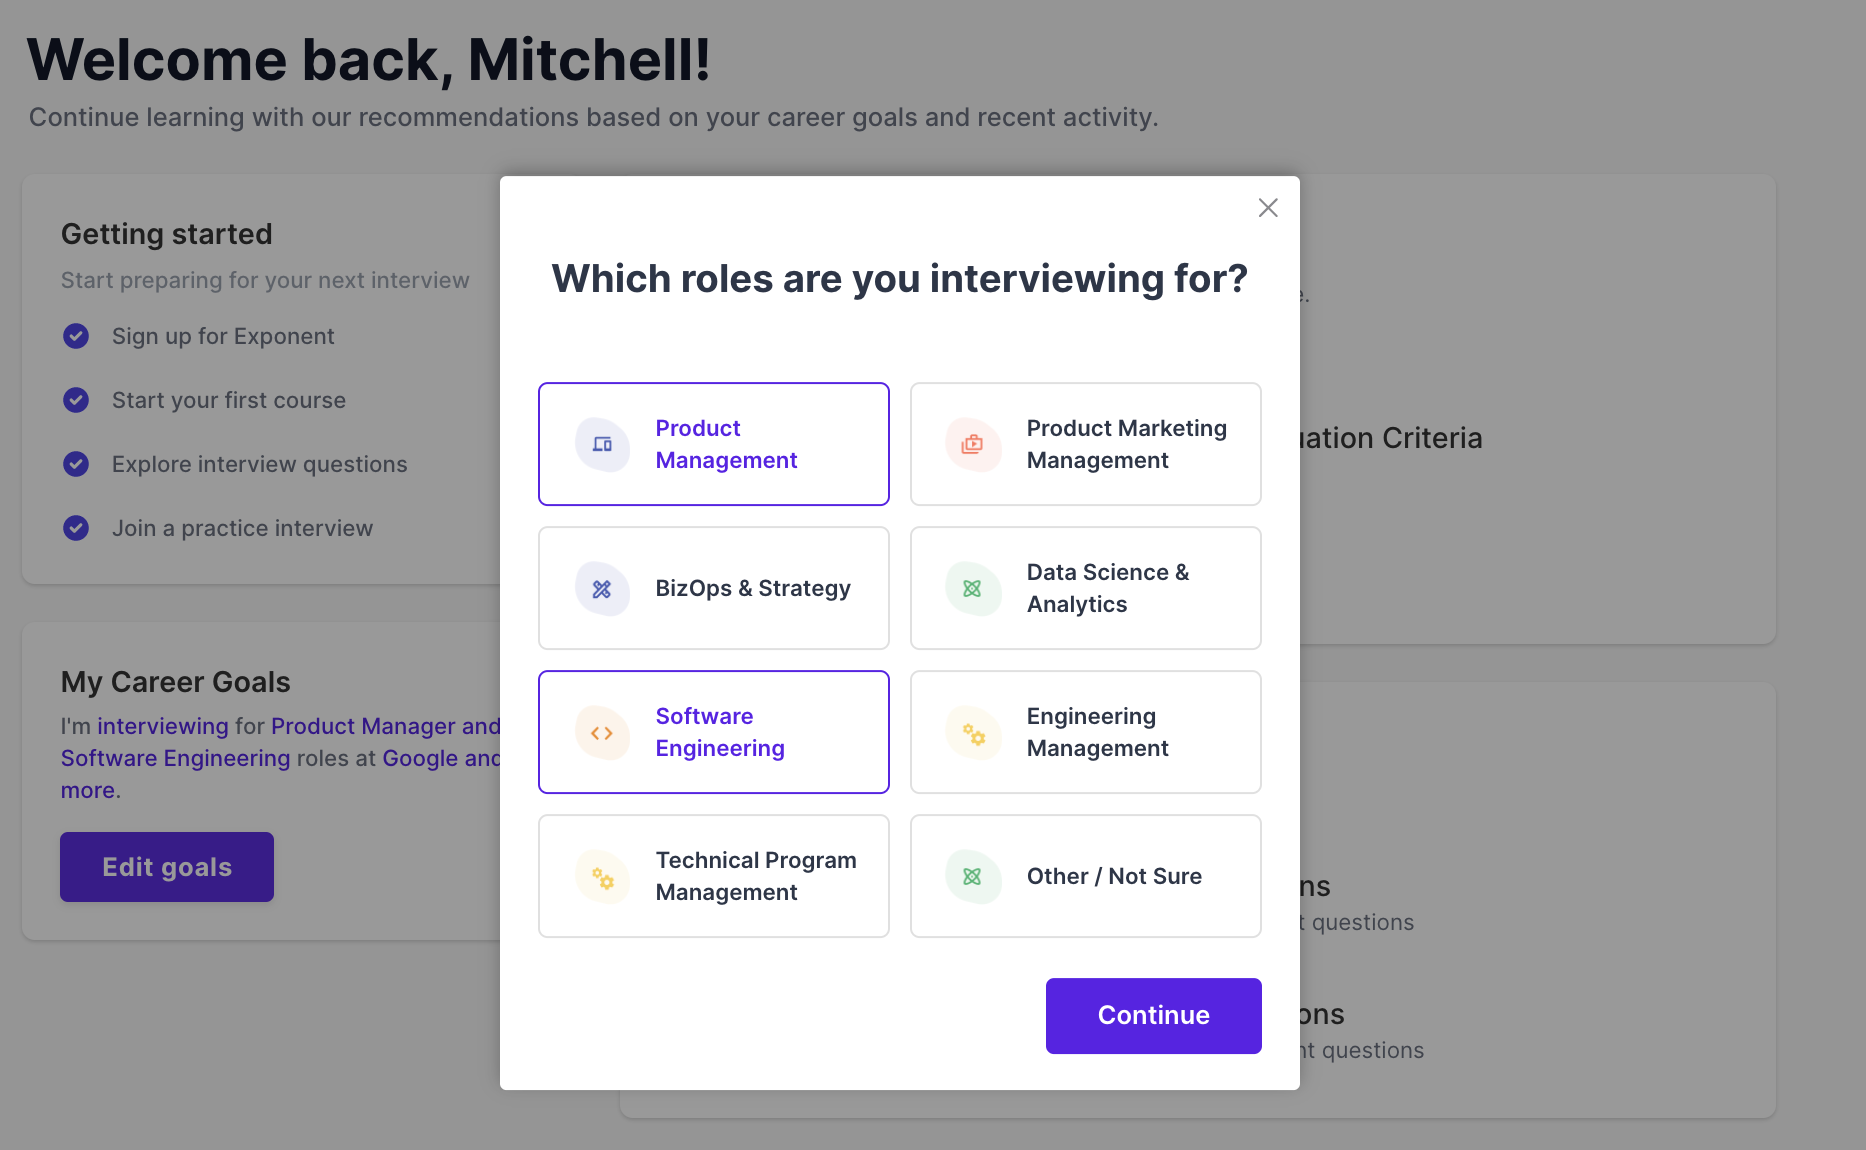Open the interviewing link in Career Goals
Image resolution: width=1866 pixels, height=1150 pixels.
click(163, 726)
